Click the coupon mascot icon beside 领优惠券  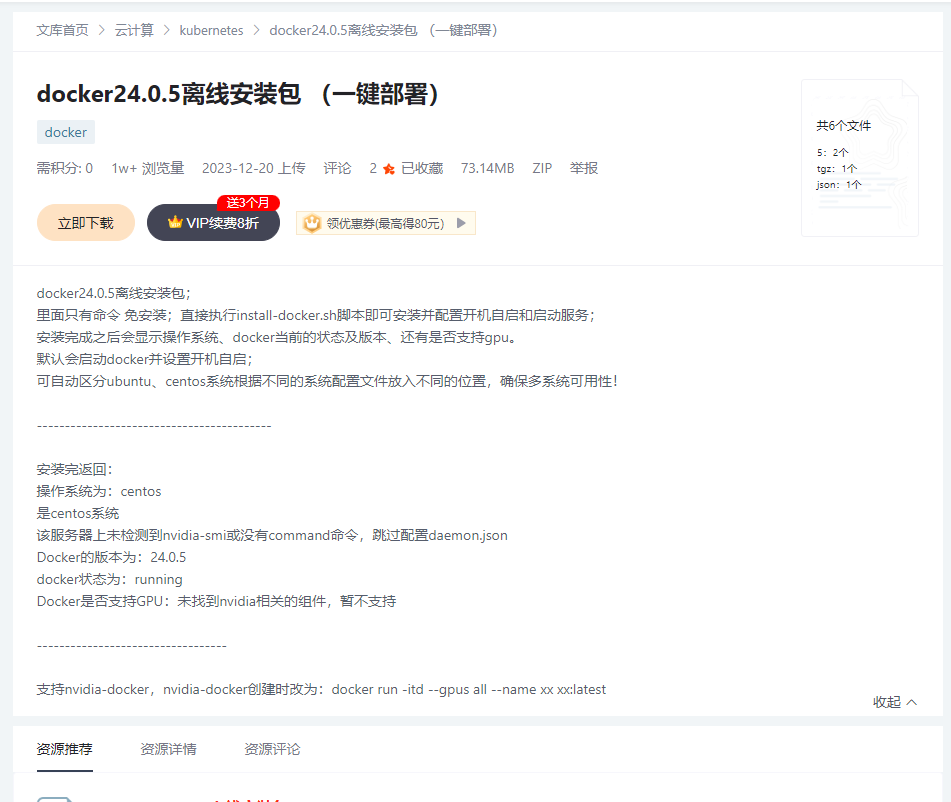(313, 223)
